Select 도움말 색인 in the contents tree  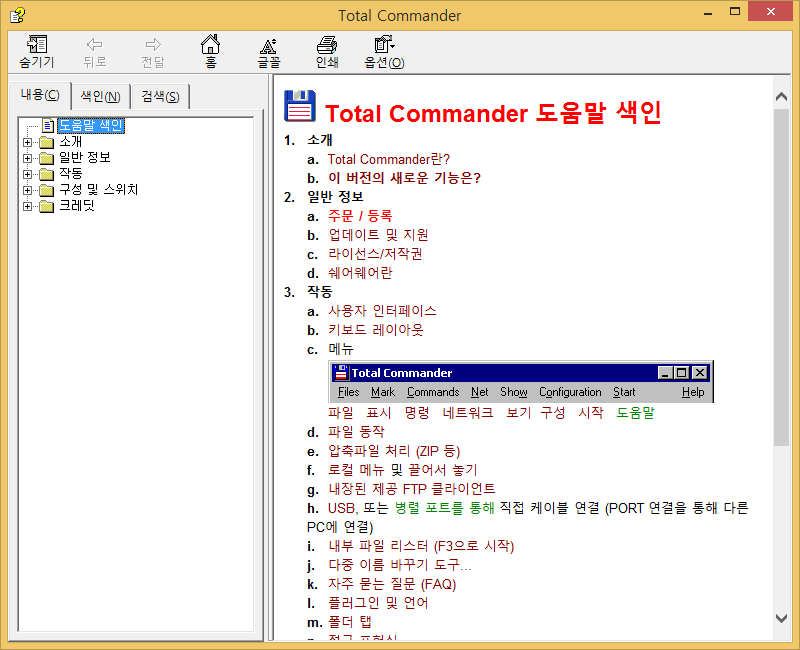pyautogui.click(x=91, y=126)
